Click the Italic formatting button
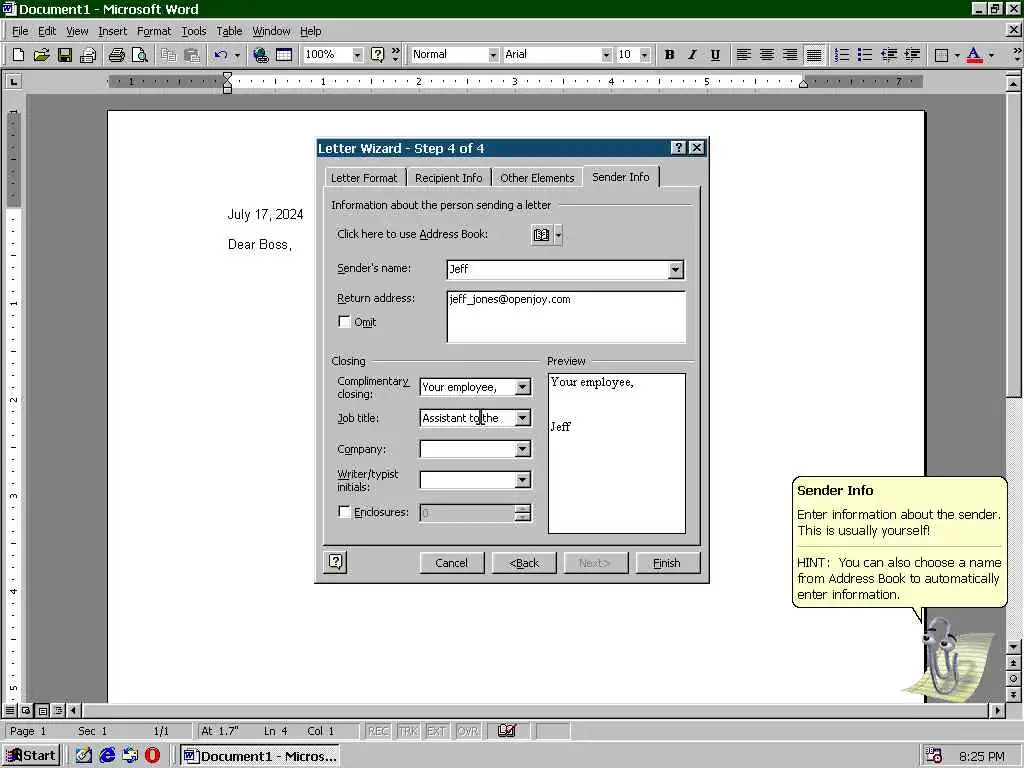Screen dimensions: 1024x768 (x=692, y=55)
